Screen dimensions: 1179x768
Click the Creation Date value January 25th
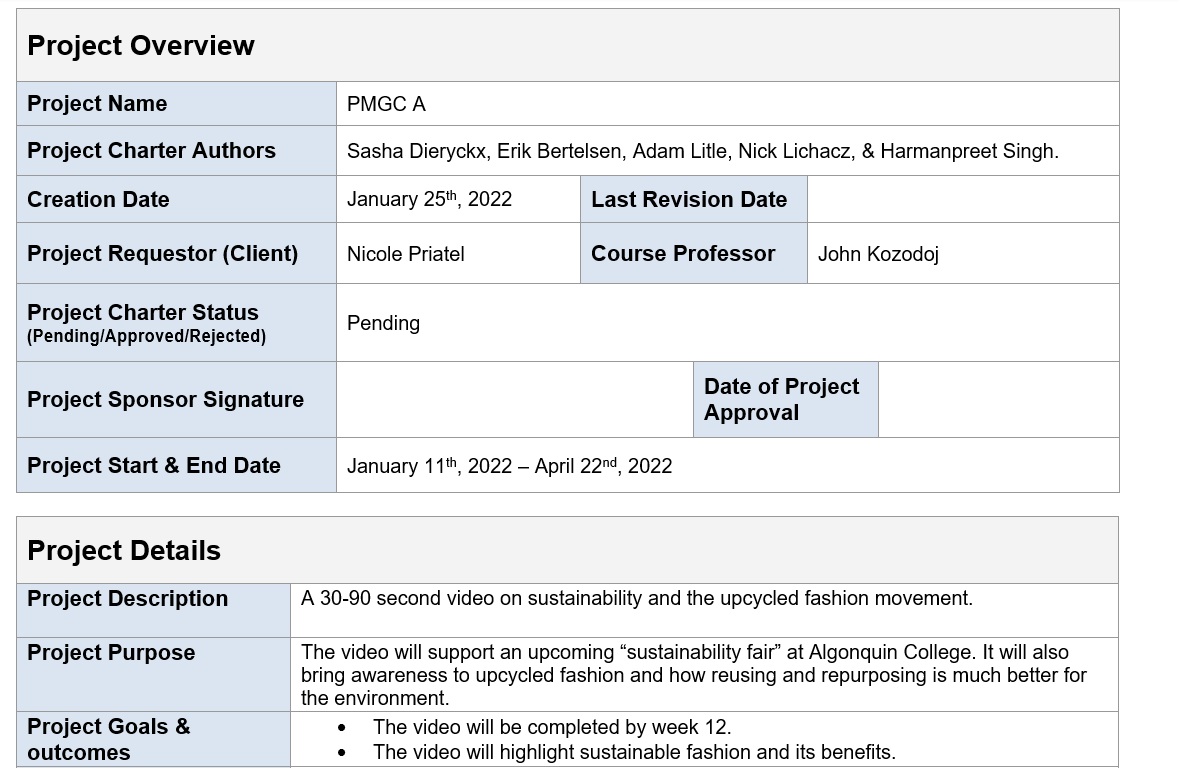[x=429, y=199]
